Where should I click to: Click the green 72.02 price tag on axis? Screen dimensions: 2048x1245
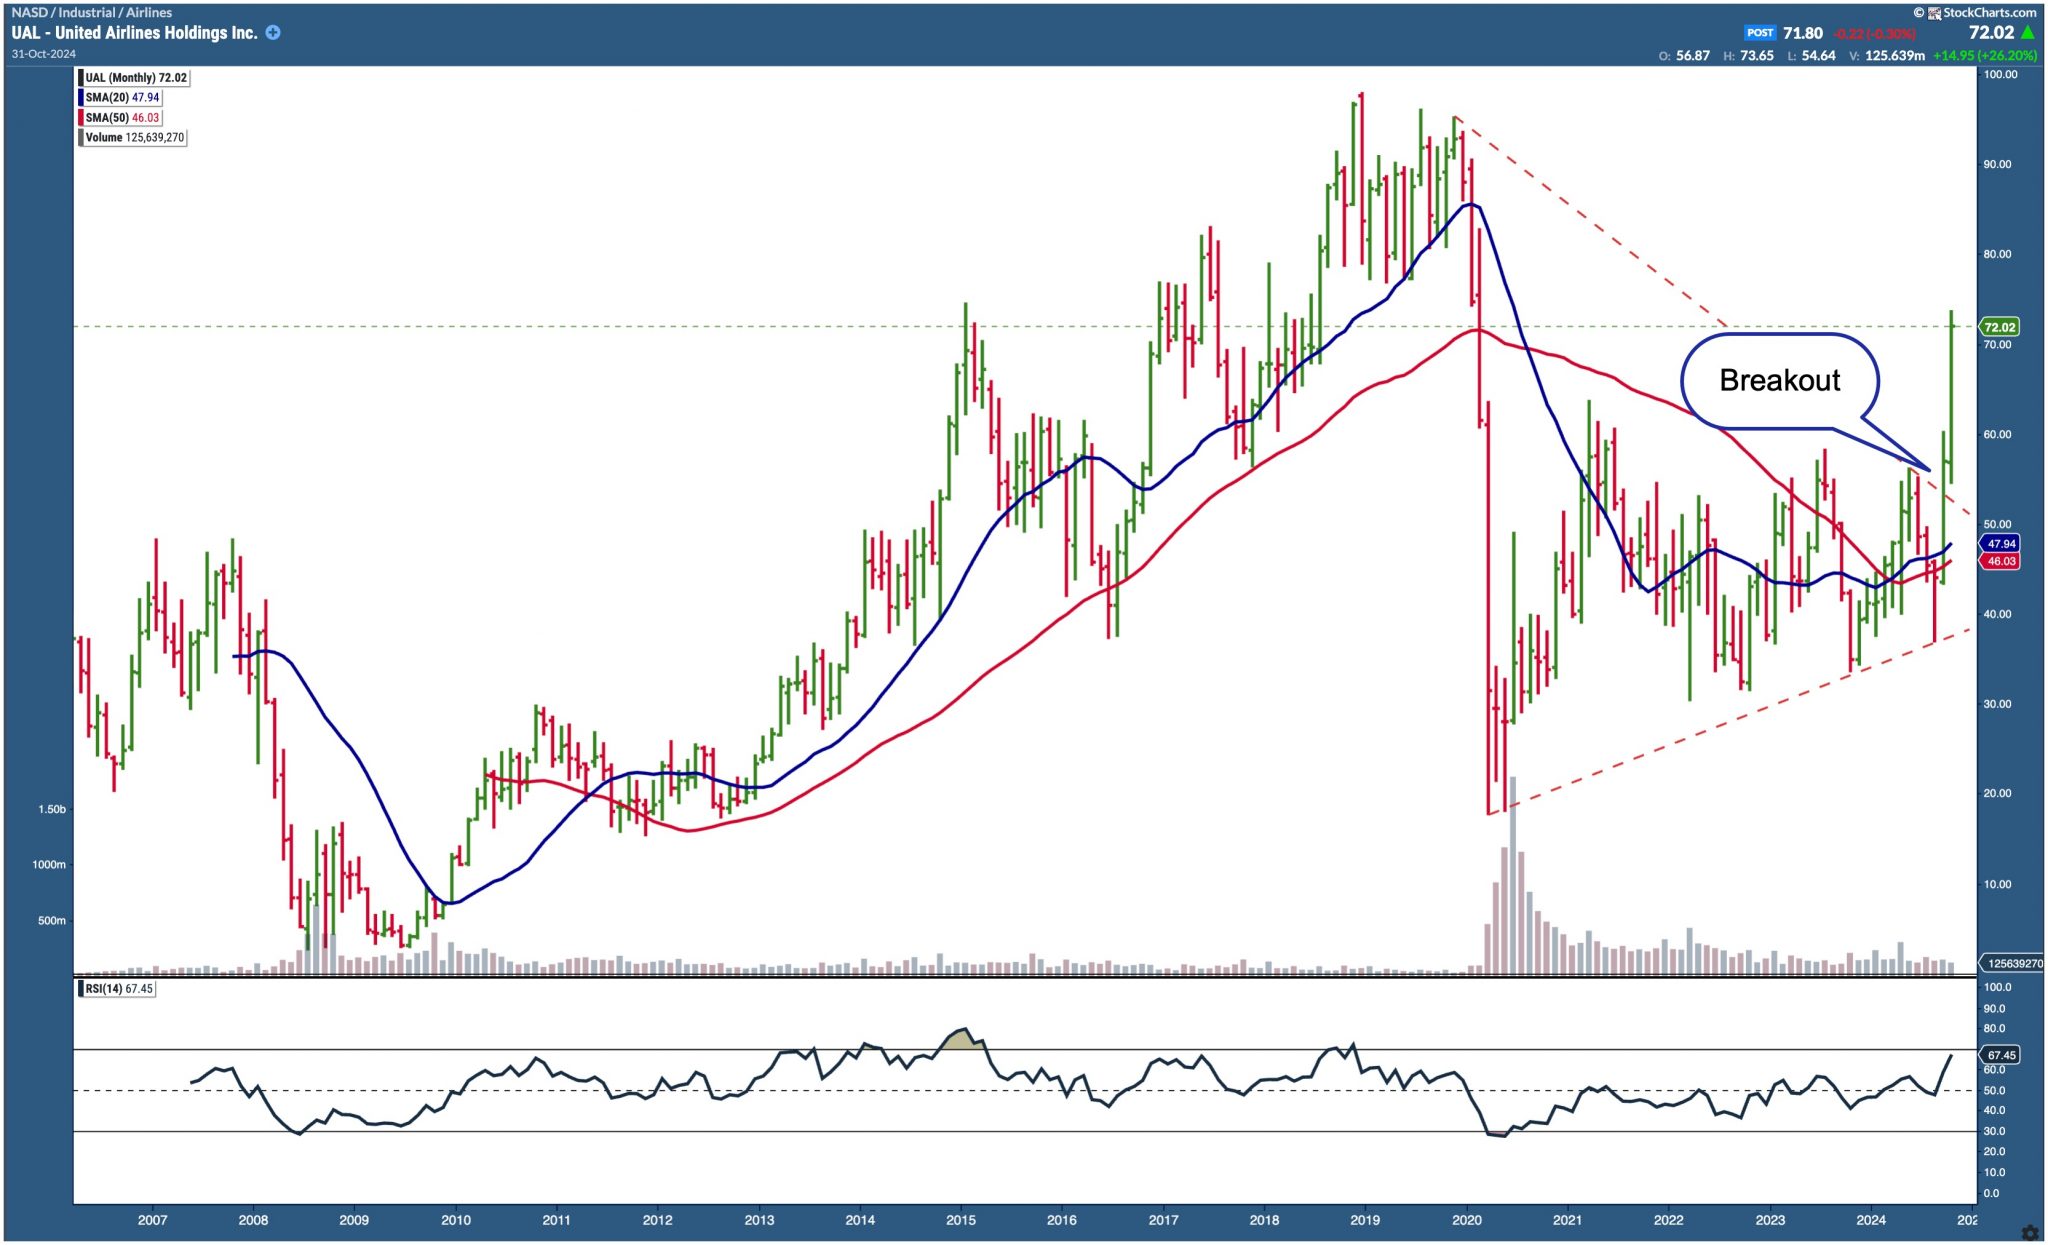pos(1999,327)
